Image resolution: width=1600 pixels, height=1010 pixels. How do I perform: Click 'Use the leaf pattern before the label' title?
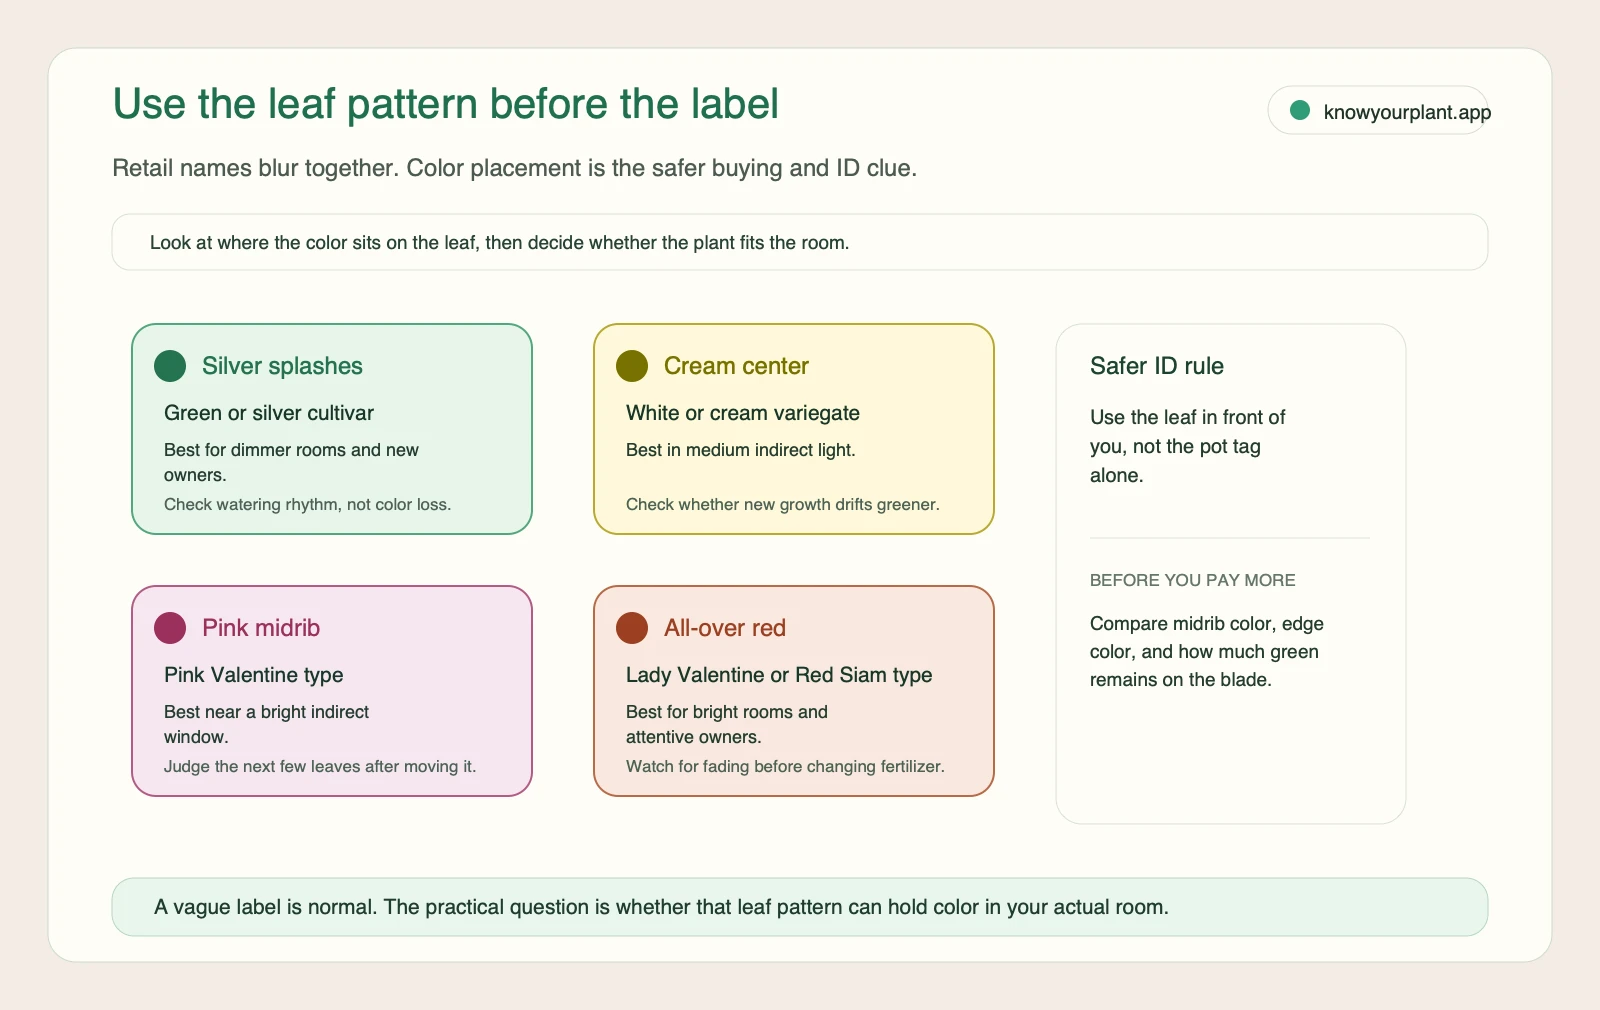pyautogui.click(x=446, y=104)
